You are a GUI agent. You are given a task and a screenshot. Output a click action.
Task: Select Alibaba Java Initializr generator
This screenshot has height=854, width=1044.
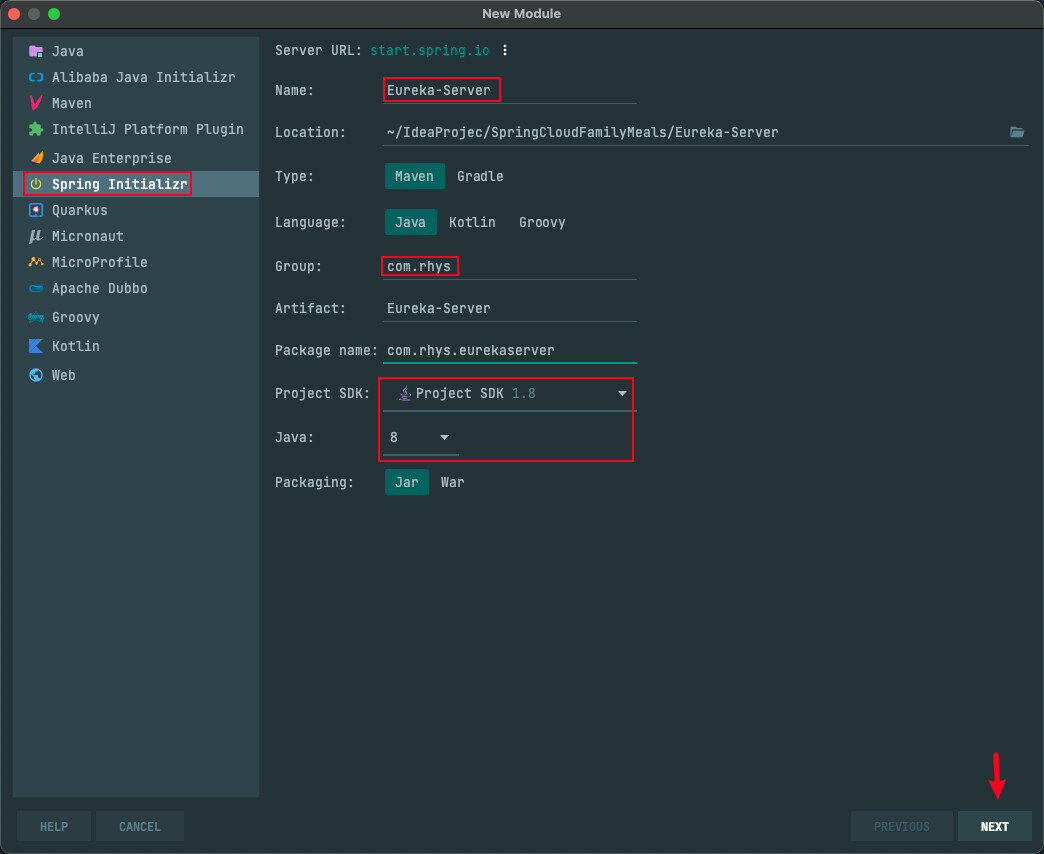[136, 77]
